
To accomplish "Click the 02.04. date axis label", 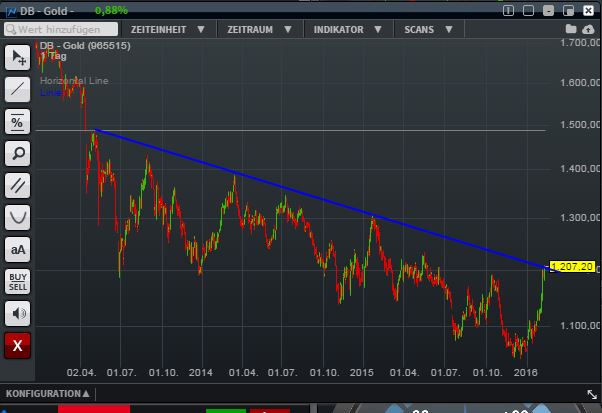I will 81,373.
